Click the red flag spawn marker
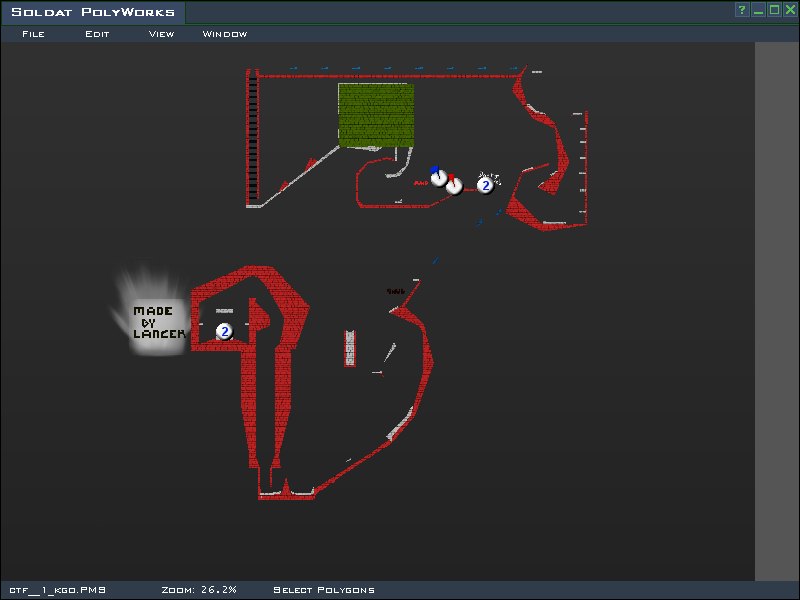Image resolution: width=800 pixels, height=600 pixels. (x=454, y=184)
